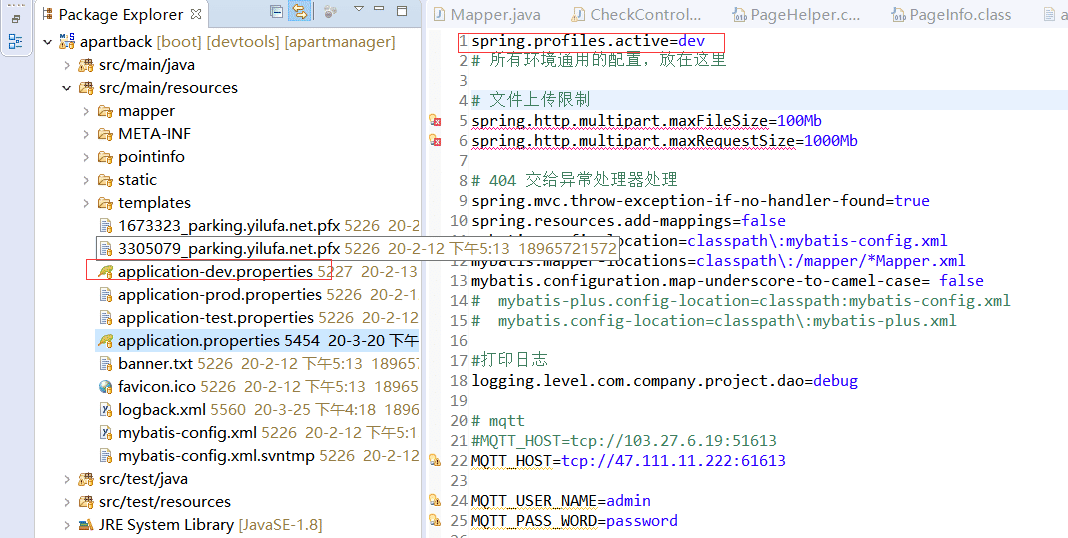This screenshot has height=538, width=1068.
Task: Select 3305079_parking.yilufa.net.pfx file
Action: (x=229, y=249)
